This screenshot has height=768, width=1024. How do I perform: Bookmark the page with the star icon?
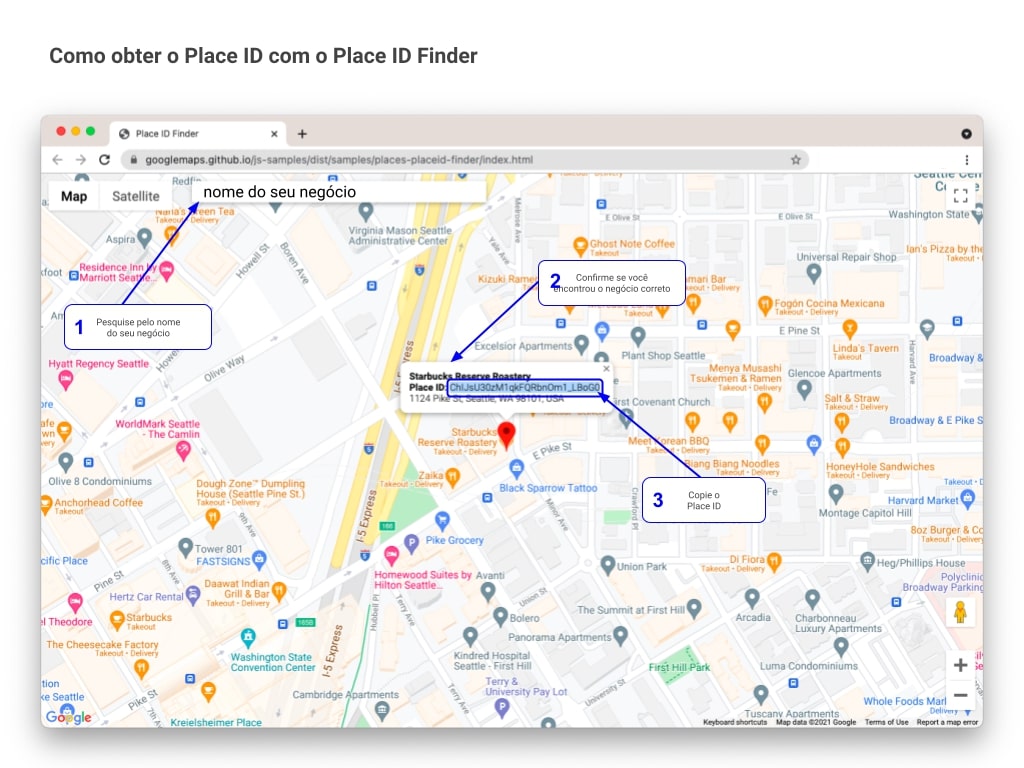click(x=795, y=159)
